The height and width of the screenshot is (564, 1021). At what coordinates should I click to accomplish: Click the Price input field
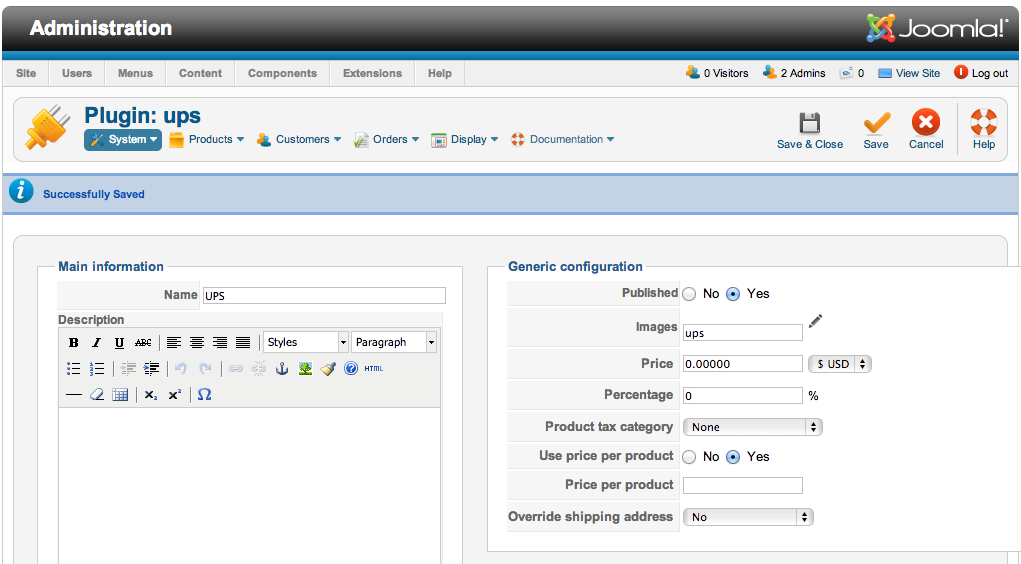coord(743,364)
